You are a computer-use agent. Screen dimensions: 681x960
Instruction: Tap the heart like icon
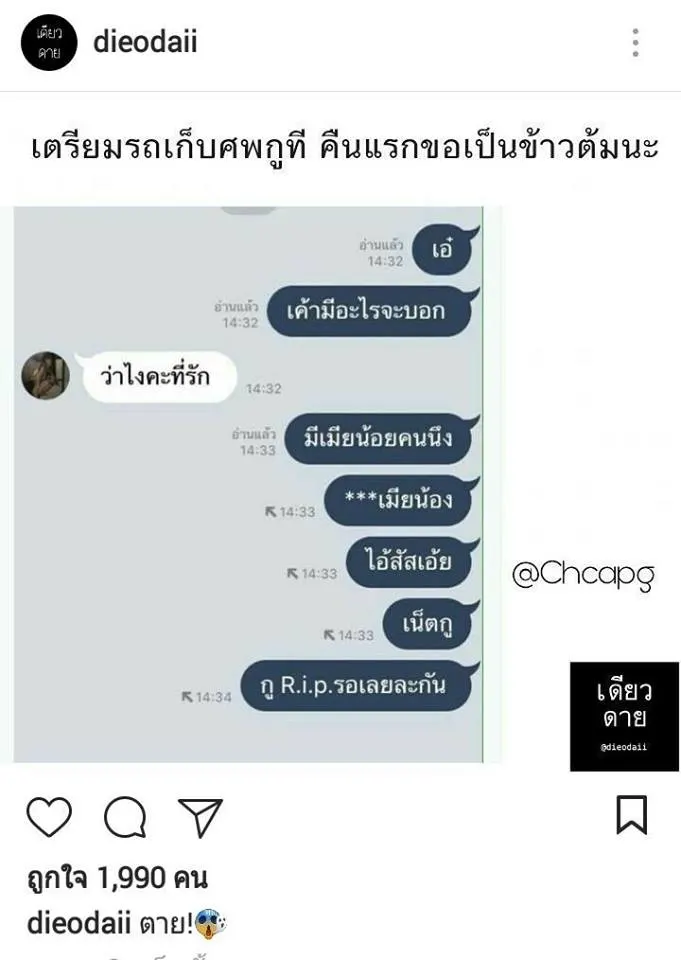coord(49,817)
